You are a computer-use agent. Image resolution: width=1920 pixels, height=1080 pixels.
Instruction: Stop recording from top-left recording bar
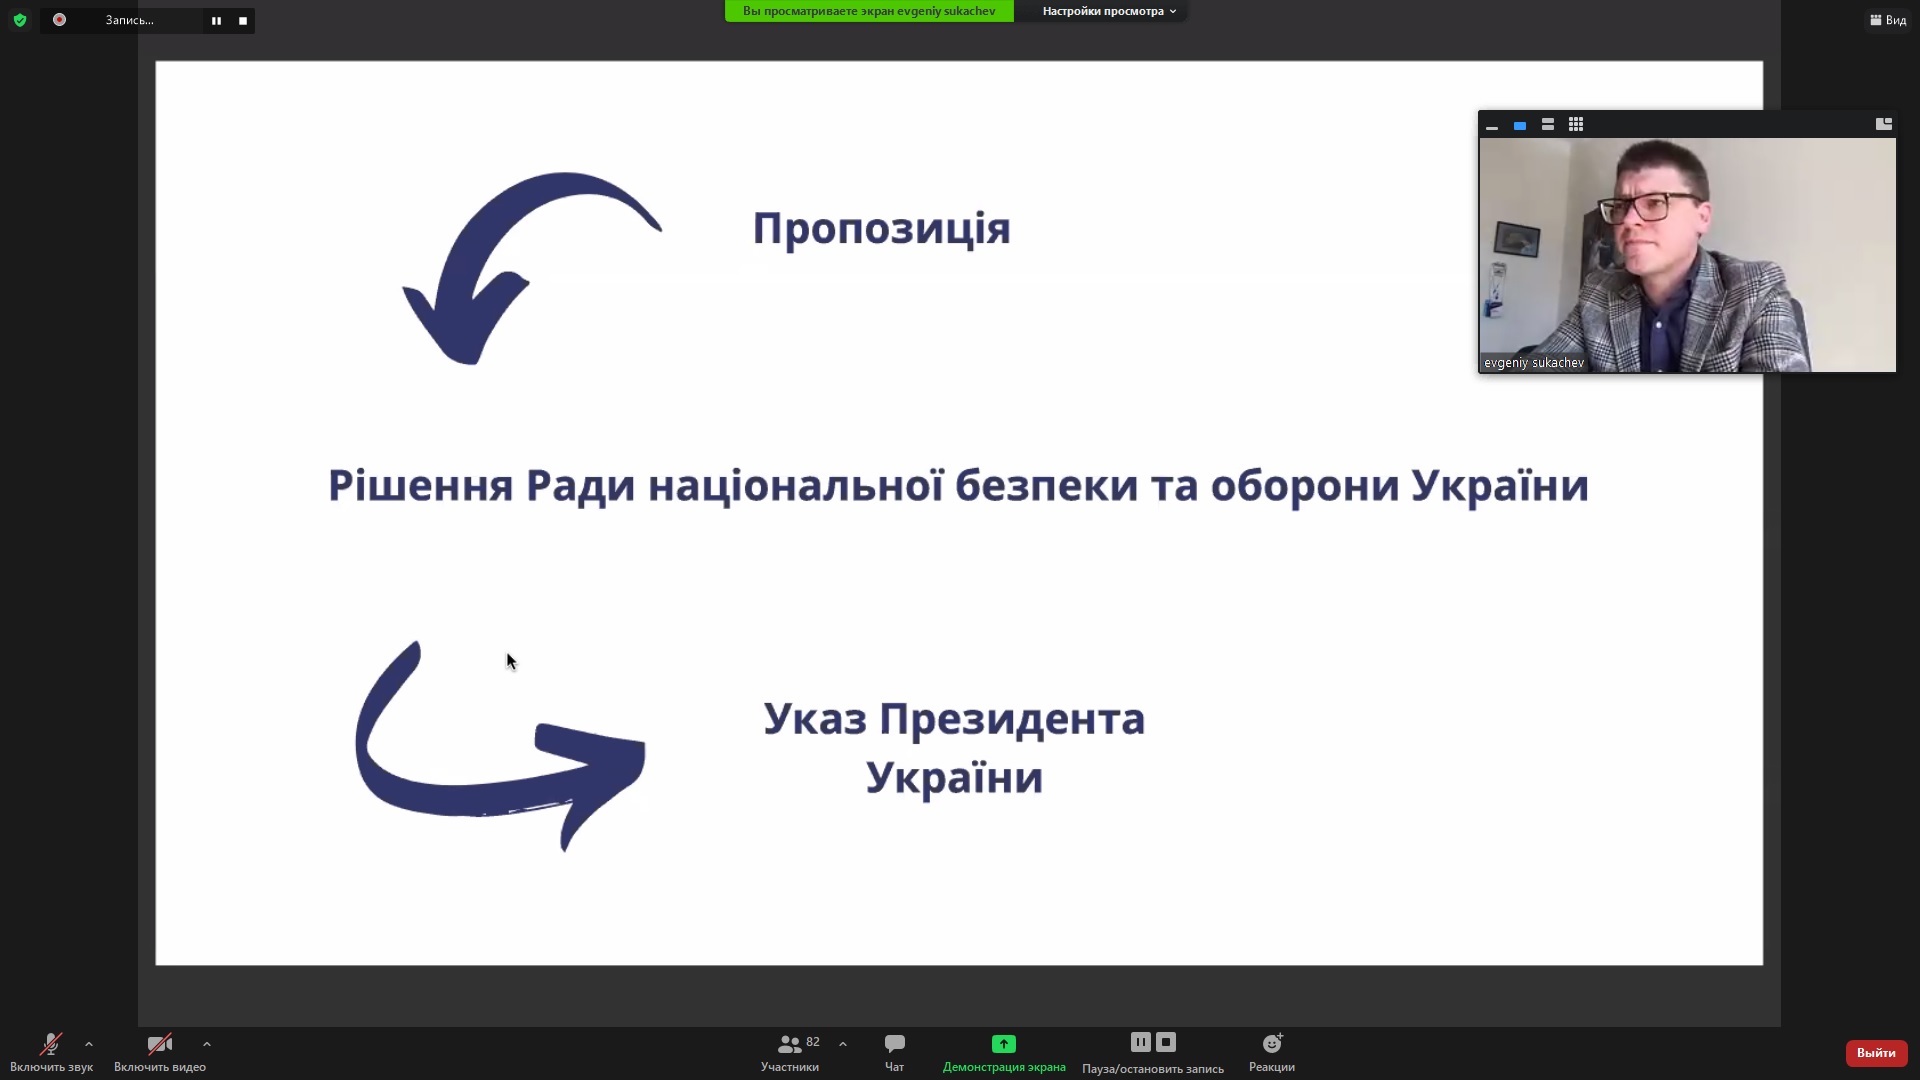click(242, 20)
